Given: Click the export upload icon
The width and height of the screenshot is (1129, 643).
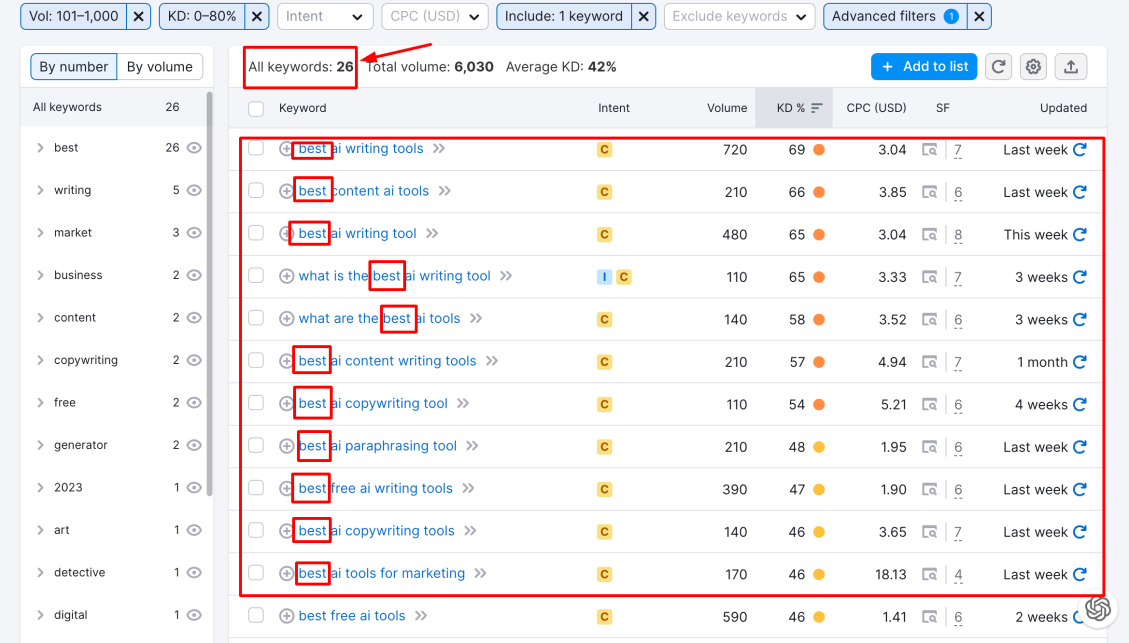Looking at the screenshot, I should [x=1071, y=67].
